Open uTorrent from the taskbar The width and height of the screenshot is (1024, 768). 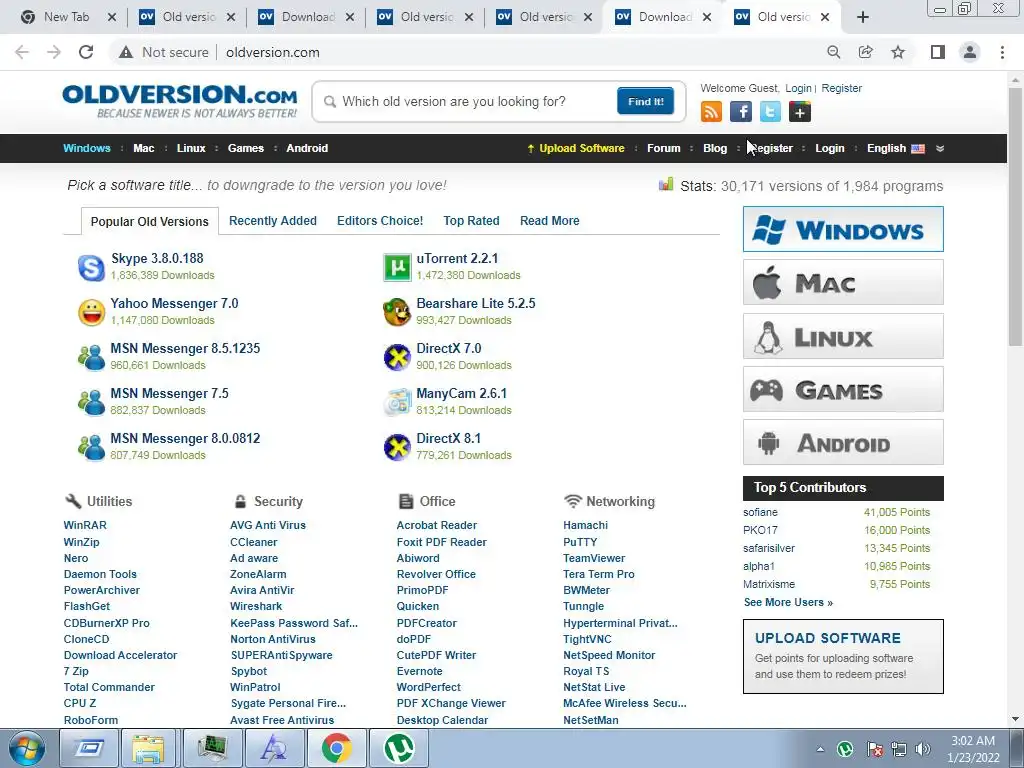398,748
